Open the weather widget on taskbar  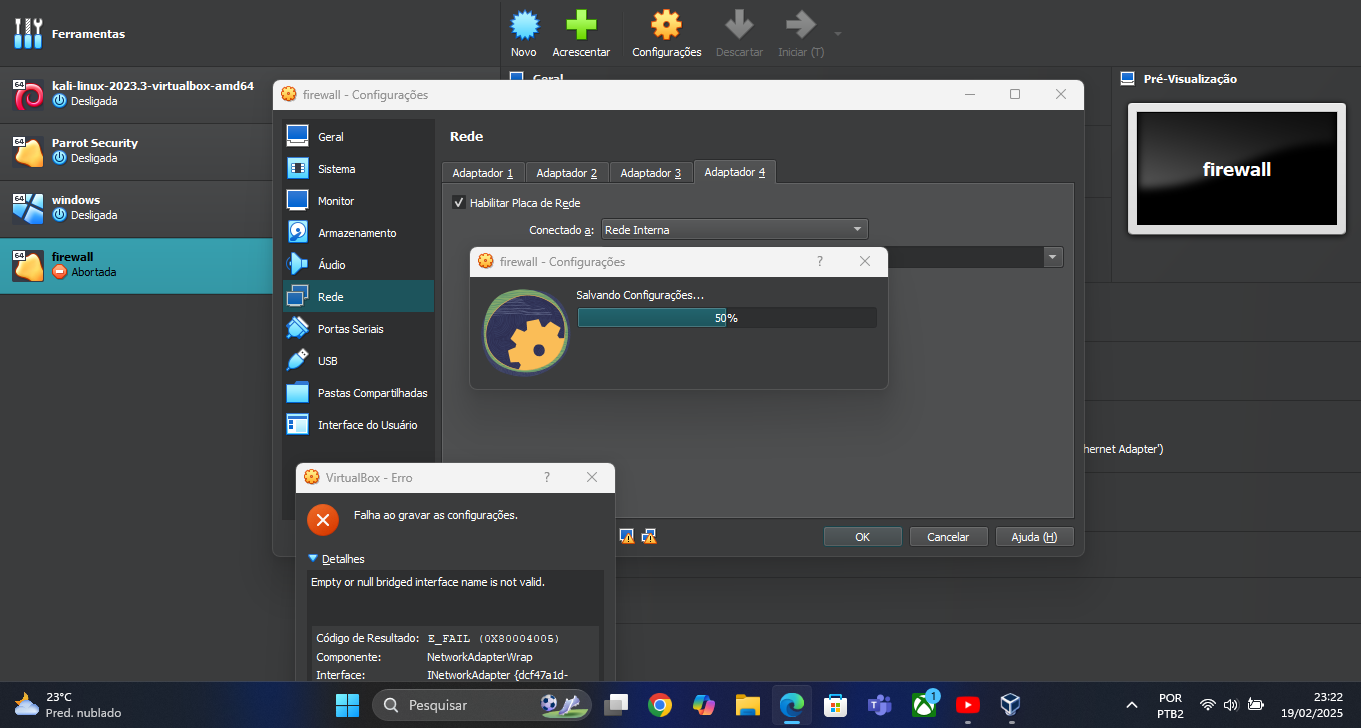pos(68,705)
